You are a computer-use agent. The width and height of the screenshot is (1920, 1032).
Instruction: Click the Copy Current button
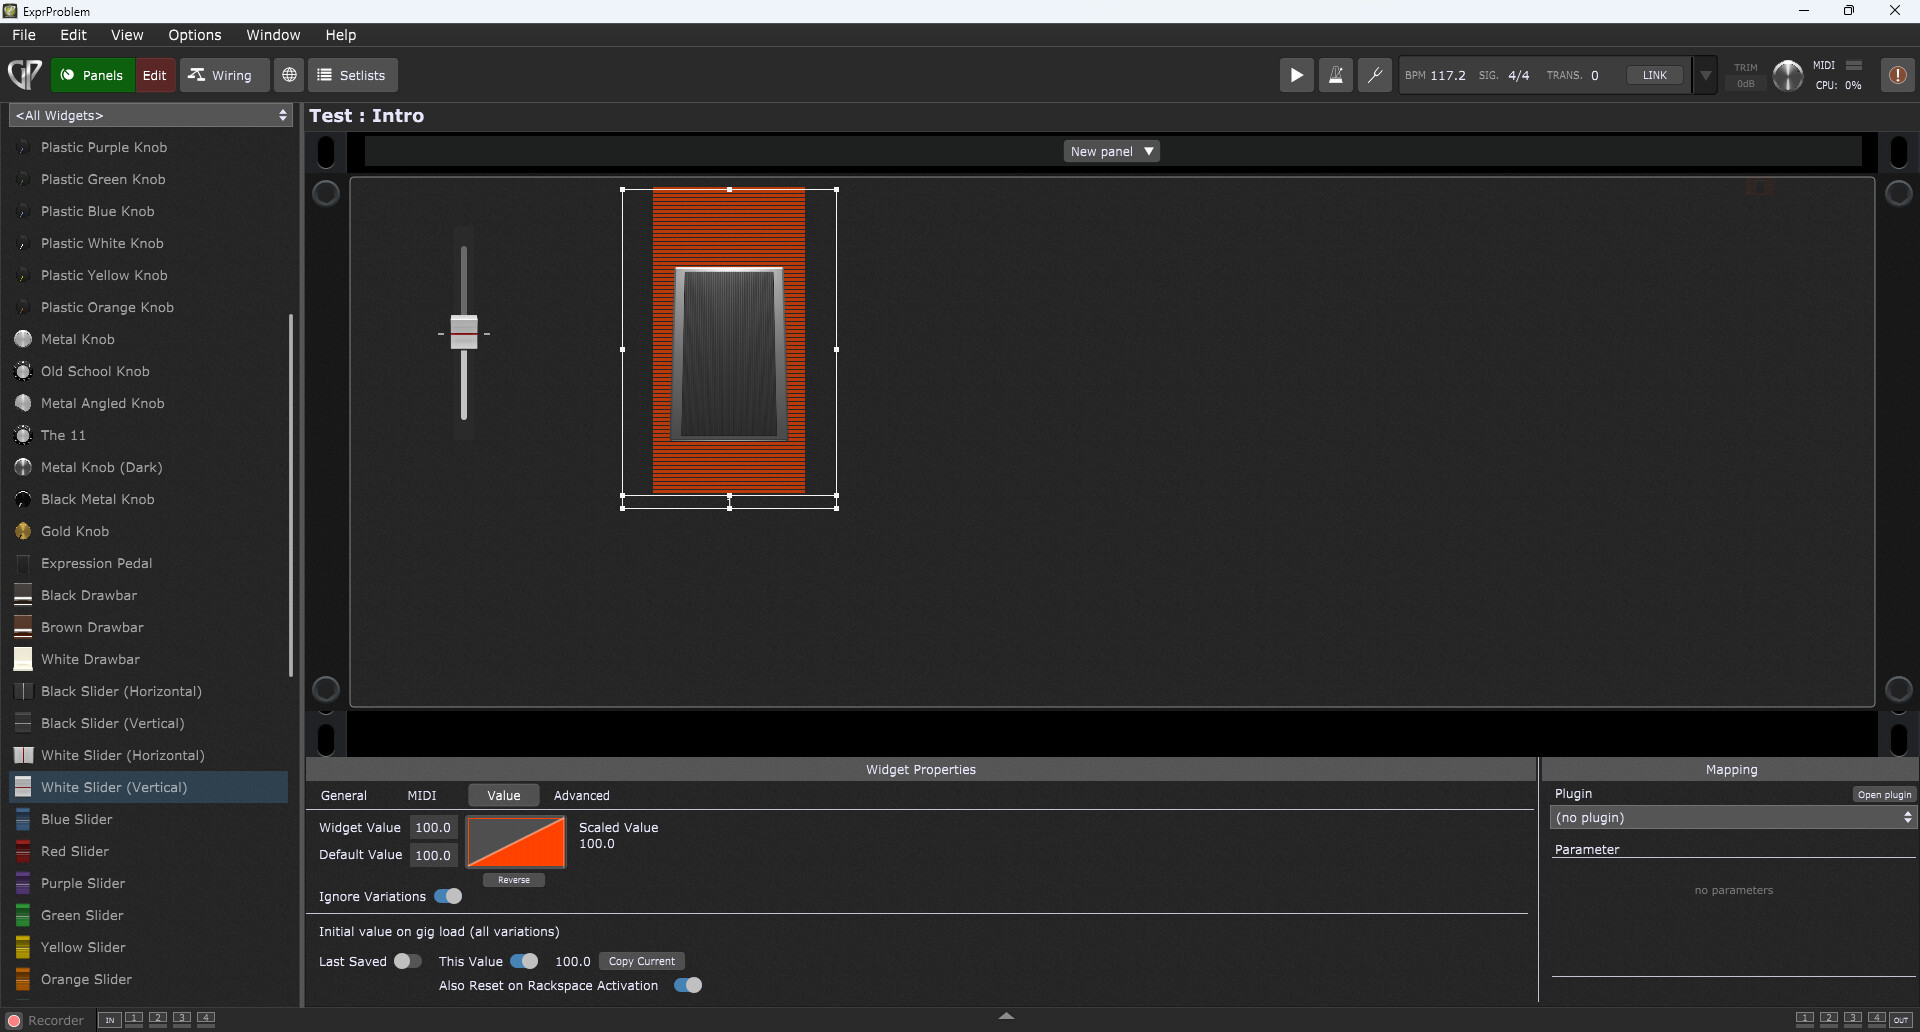click(x=641, y=961)
